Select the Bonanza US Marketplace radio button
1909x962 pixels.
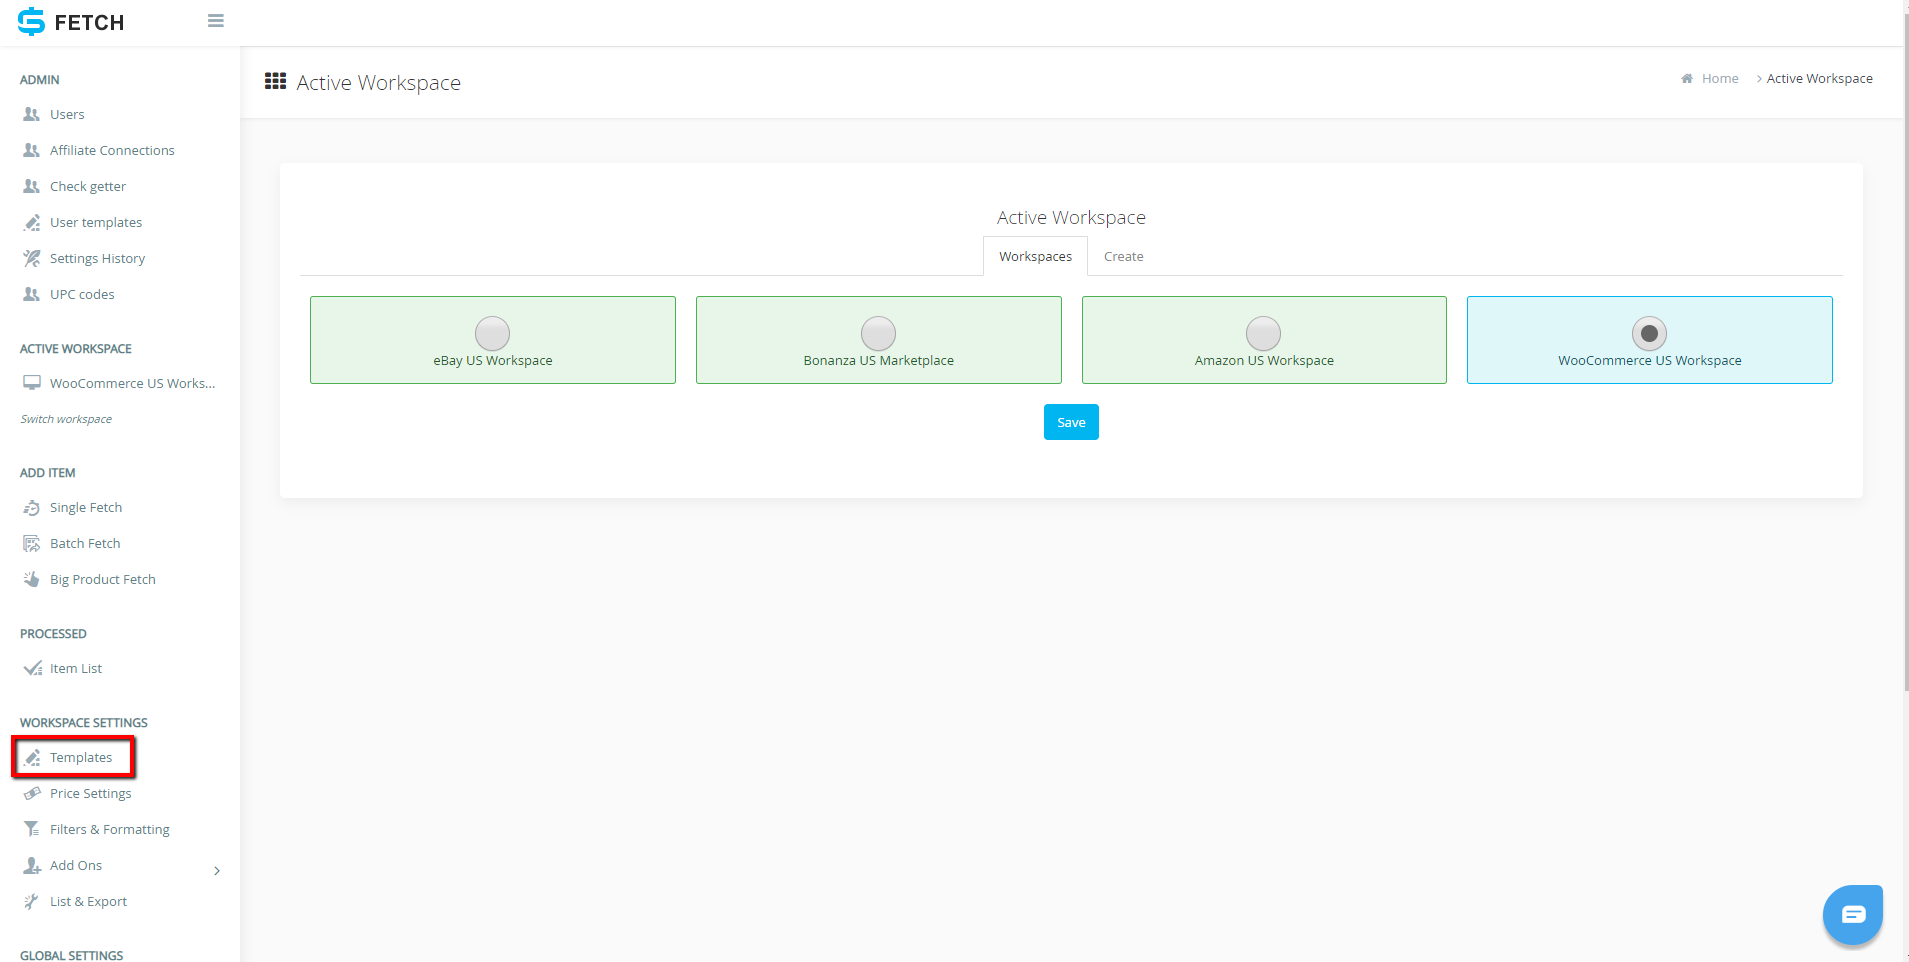coord(878,333)
